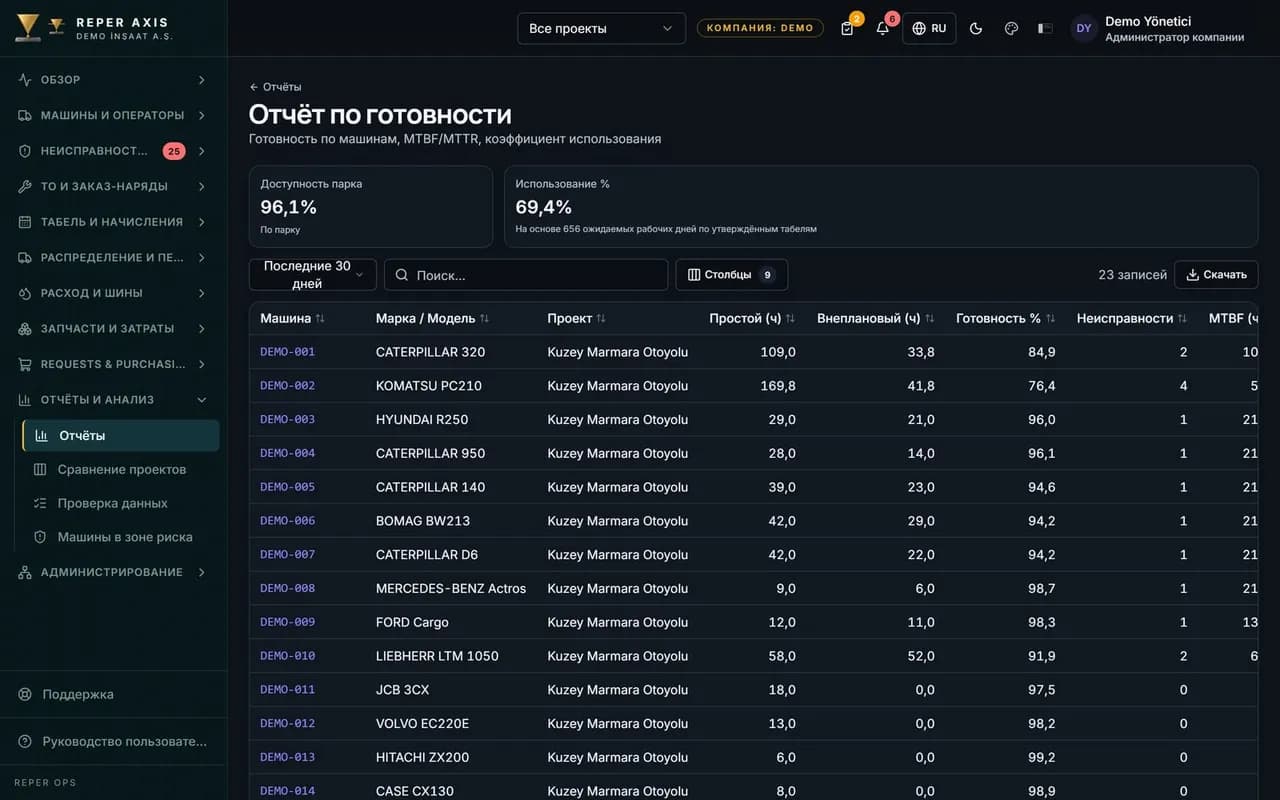The image size is (1280, 800).
Task: Open the Последние 30 дней period dropdown
Action: (x=313, y=275)
